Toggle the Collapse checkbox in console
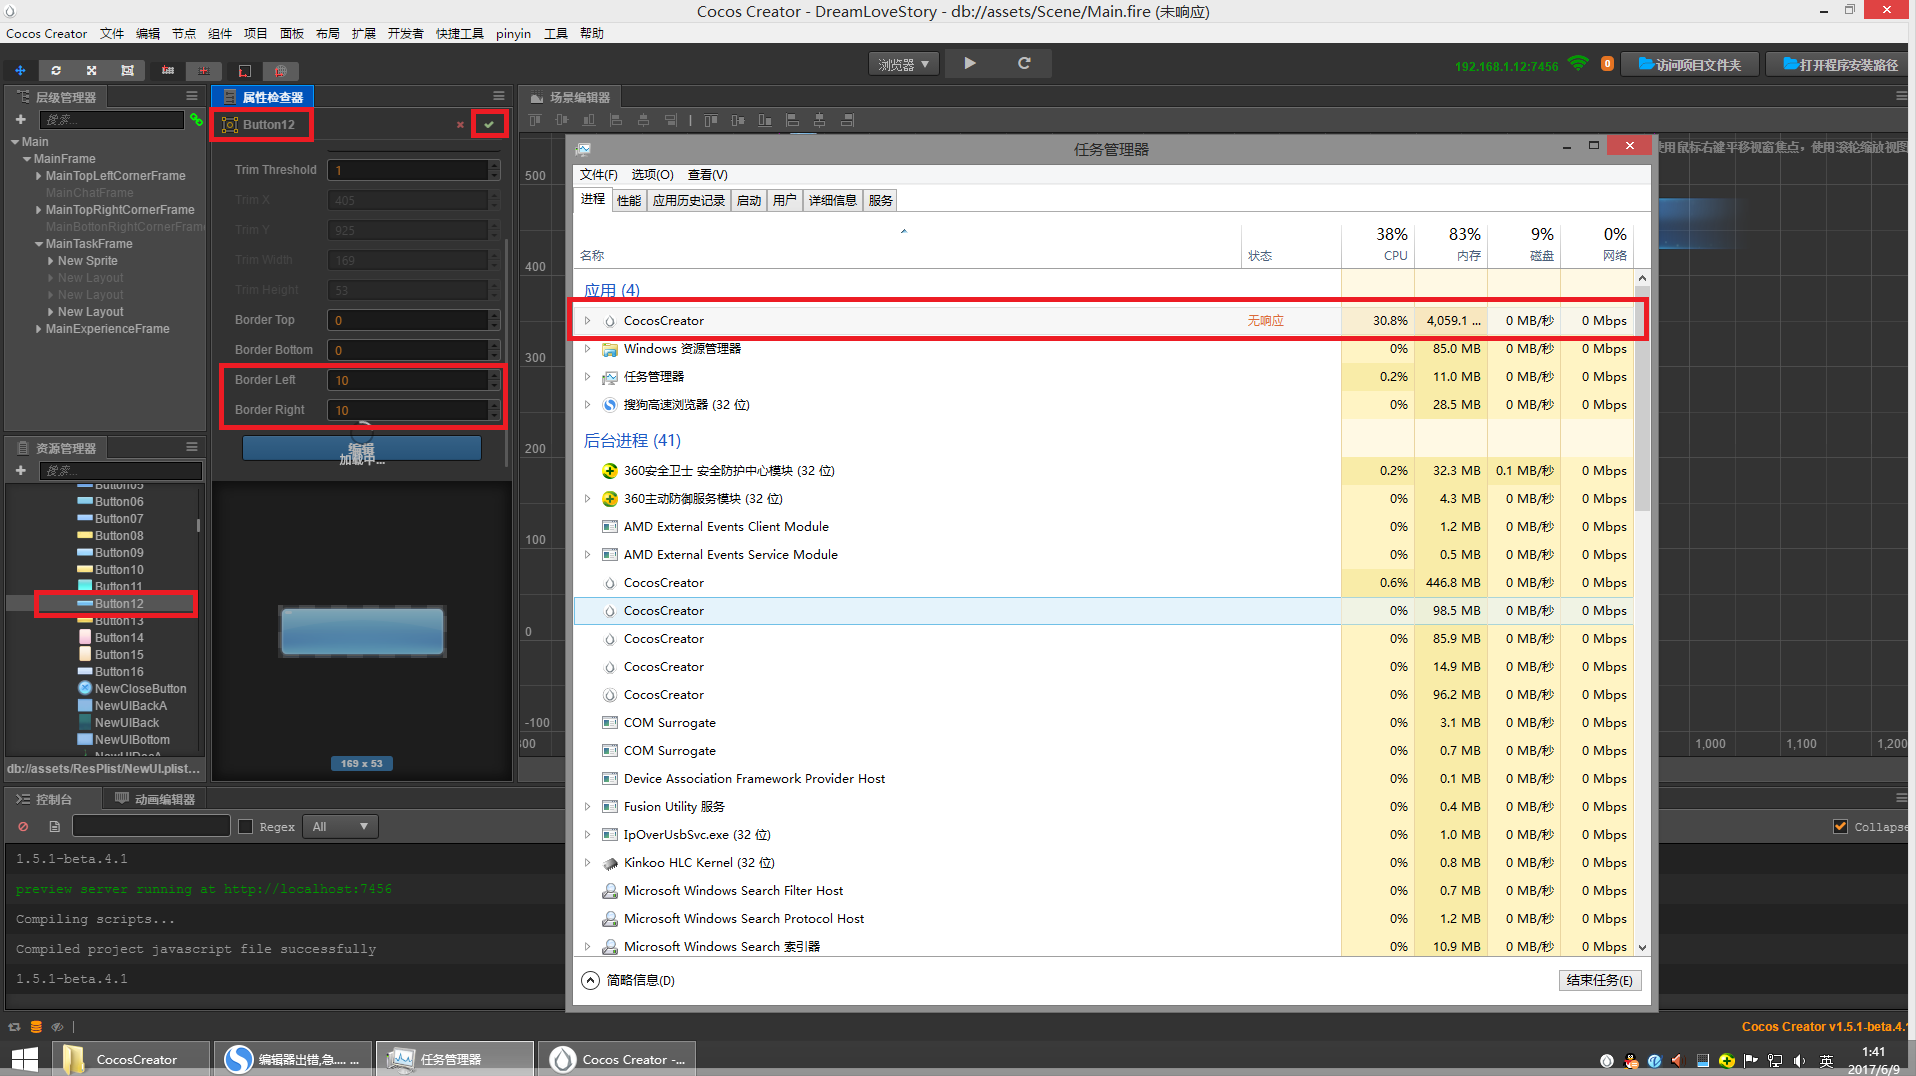This screenshot has height=1076, width=1916. point(1840,827)
